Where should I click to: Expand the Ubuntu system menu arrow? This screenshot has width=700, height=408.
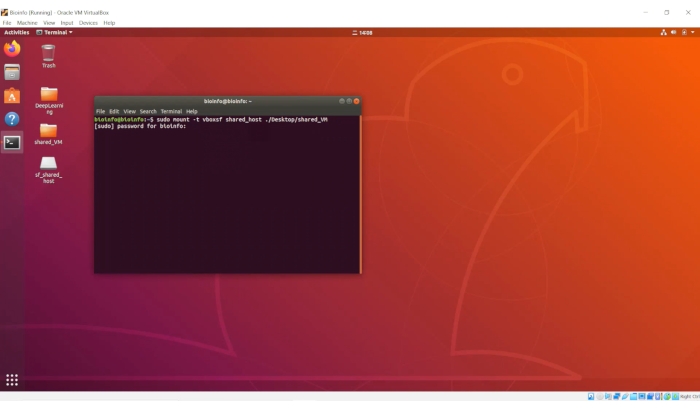[x=690, y=32]
